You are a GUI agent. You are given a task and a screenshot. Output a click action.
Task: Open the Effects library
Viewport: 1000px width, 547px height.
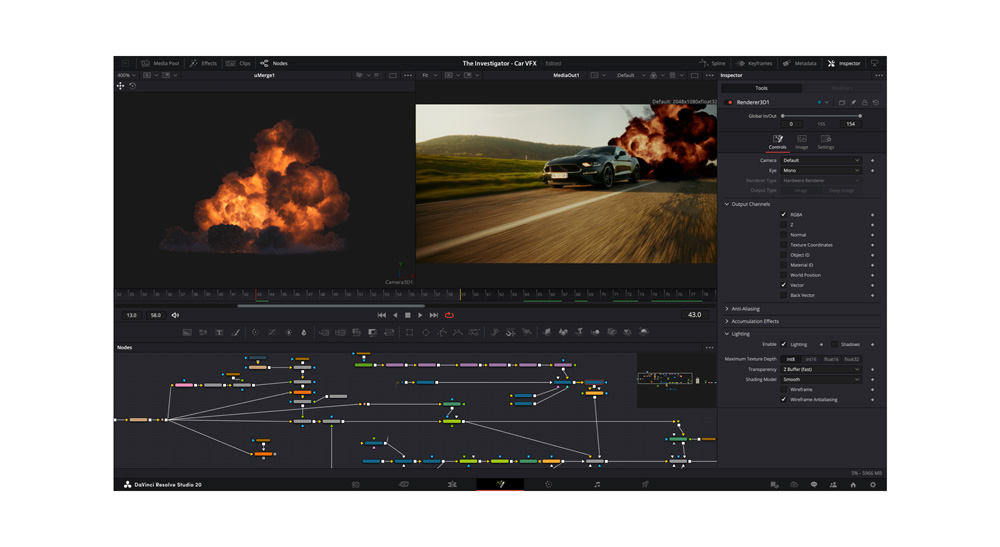(x=203, y=63)
